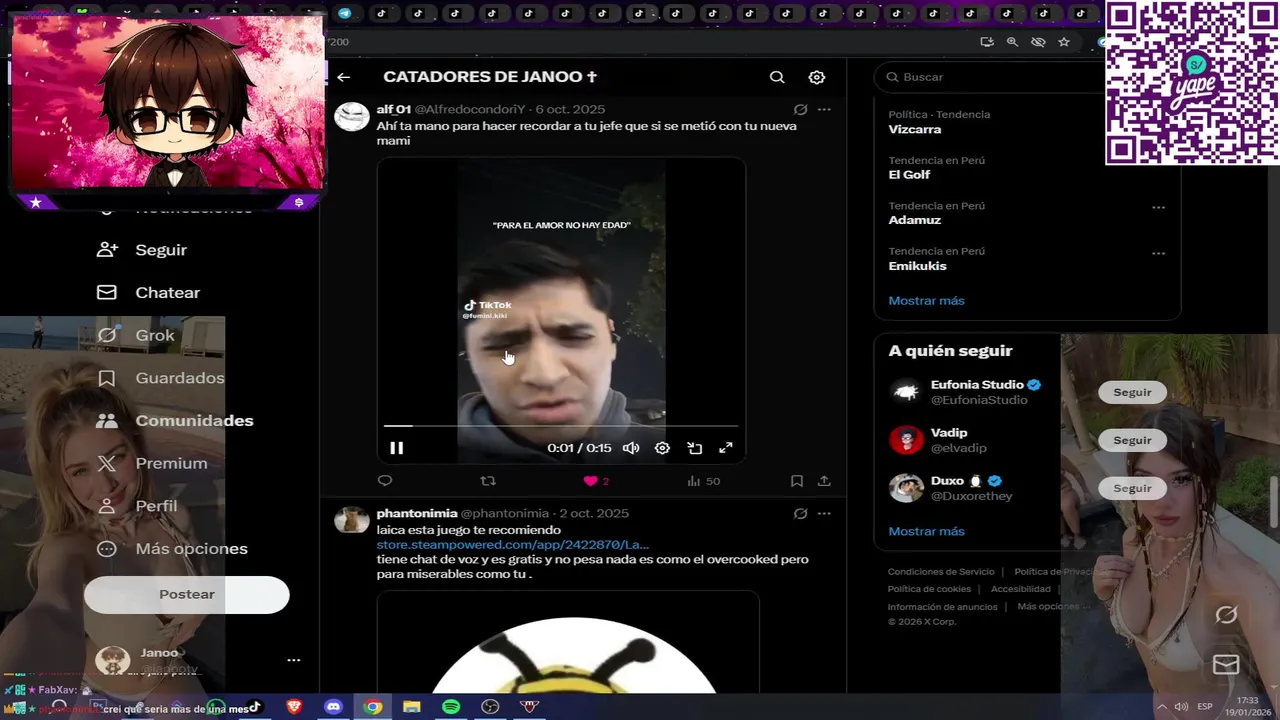Bookmark alf.01's post
The image size is (1280, 720).
tap(797, 481)
